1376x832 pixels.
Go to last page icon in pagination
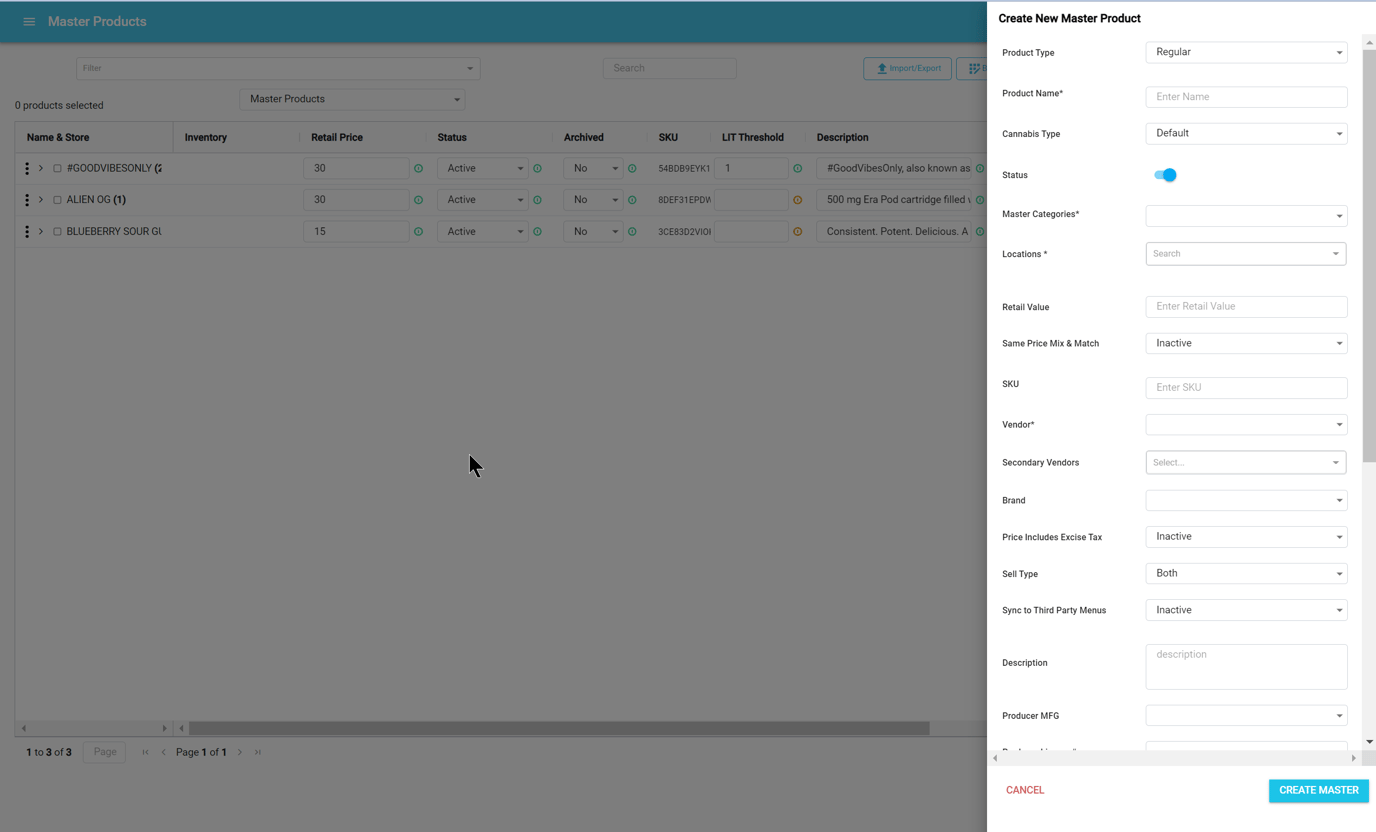(258, 752)
